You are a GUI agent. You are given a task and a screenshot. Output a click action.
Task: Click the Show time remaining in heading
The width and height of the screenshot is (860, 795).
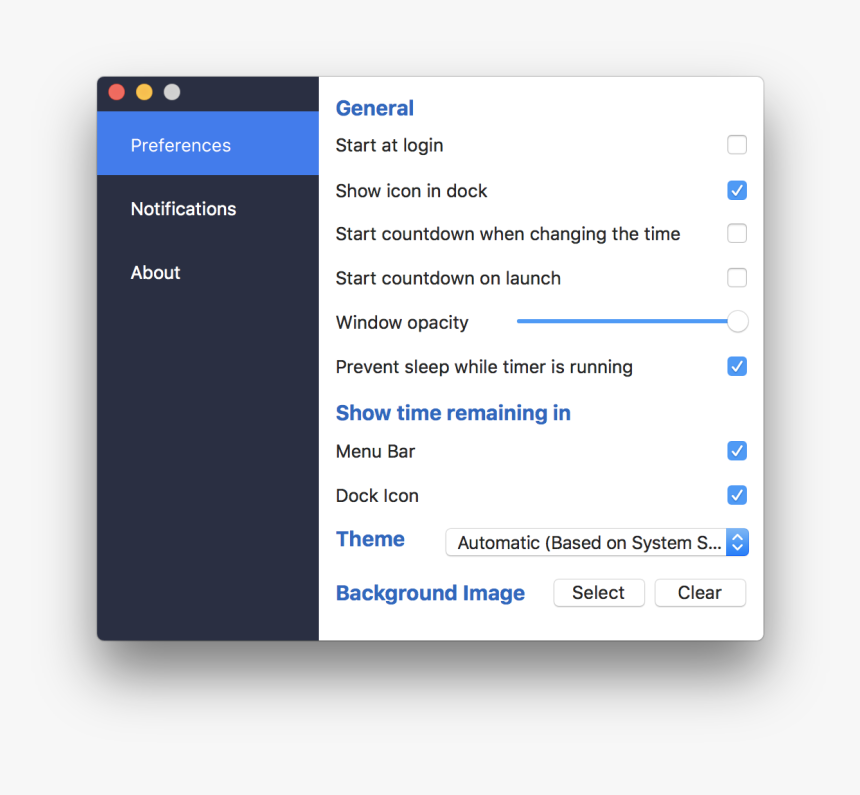point(453,413)
